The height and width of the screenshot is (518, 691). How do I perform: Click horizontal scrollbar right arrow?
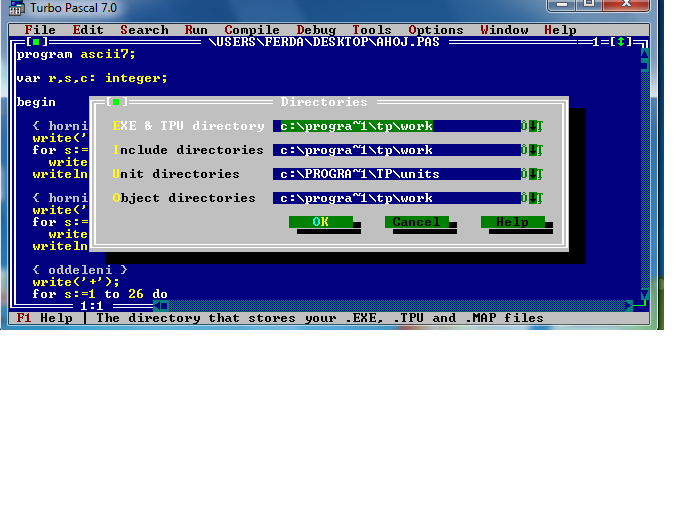[x=629, y=306]
